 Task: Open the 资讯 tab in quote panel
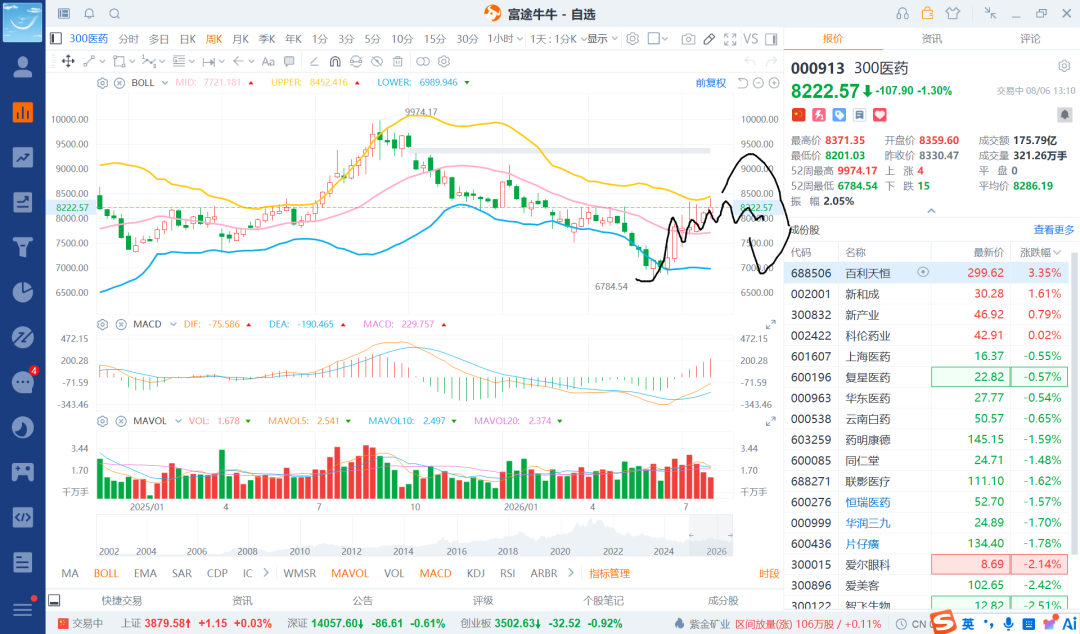[932, 39]
